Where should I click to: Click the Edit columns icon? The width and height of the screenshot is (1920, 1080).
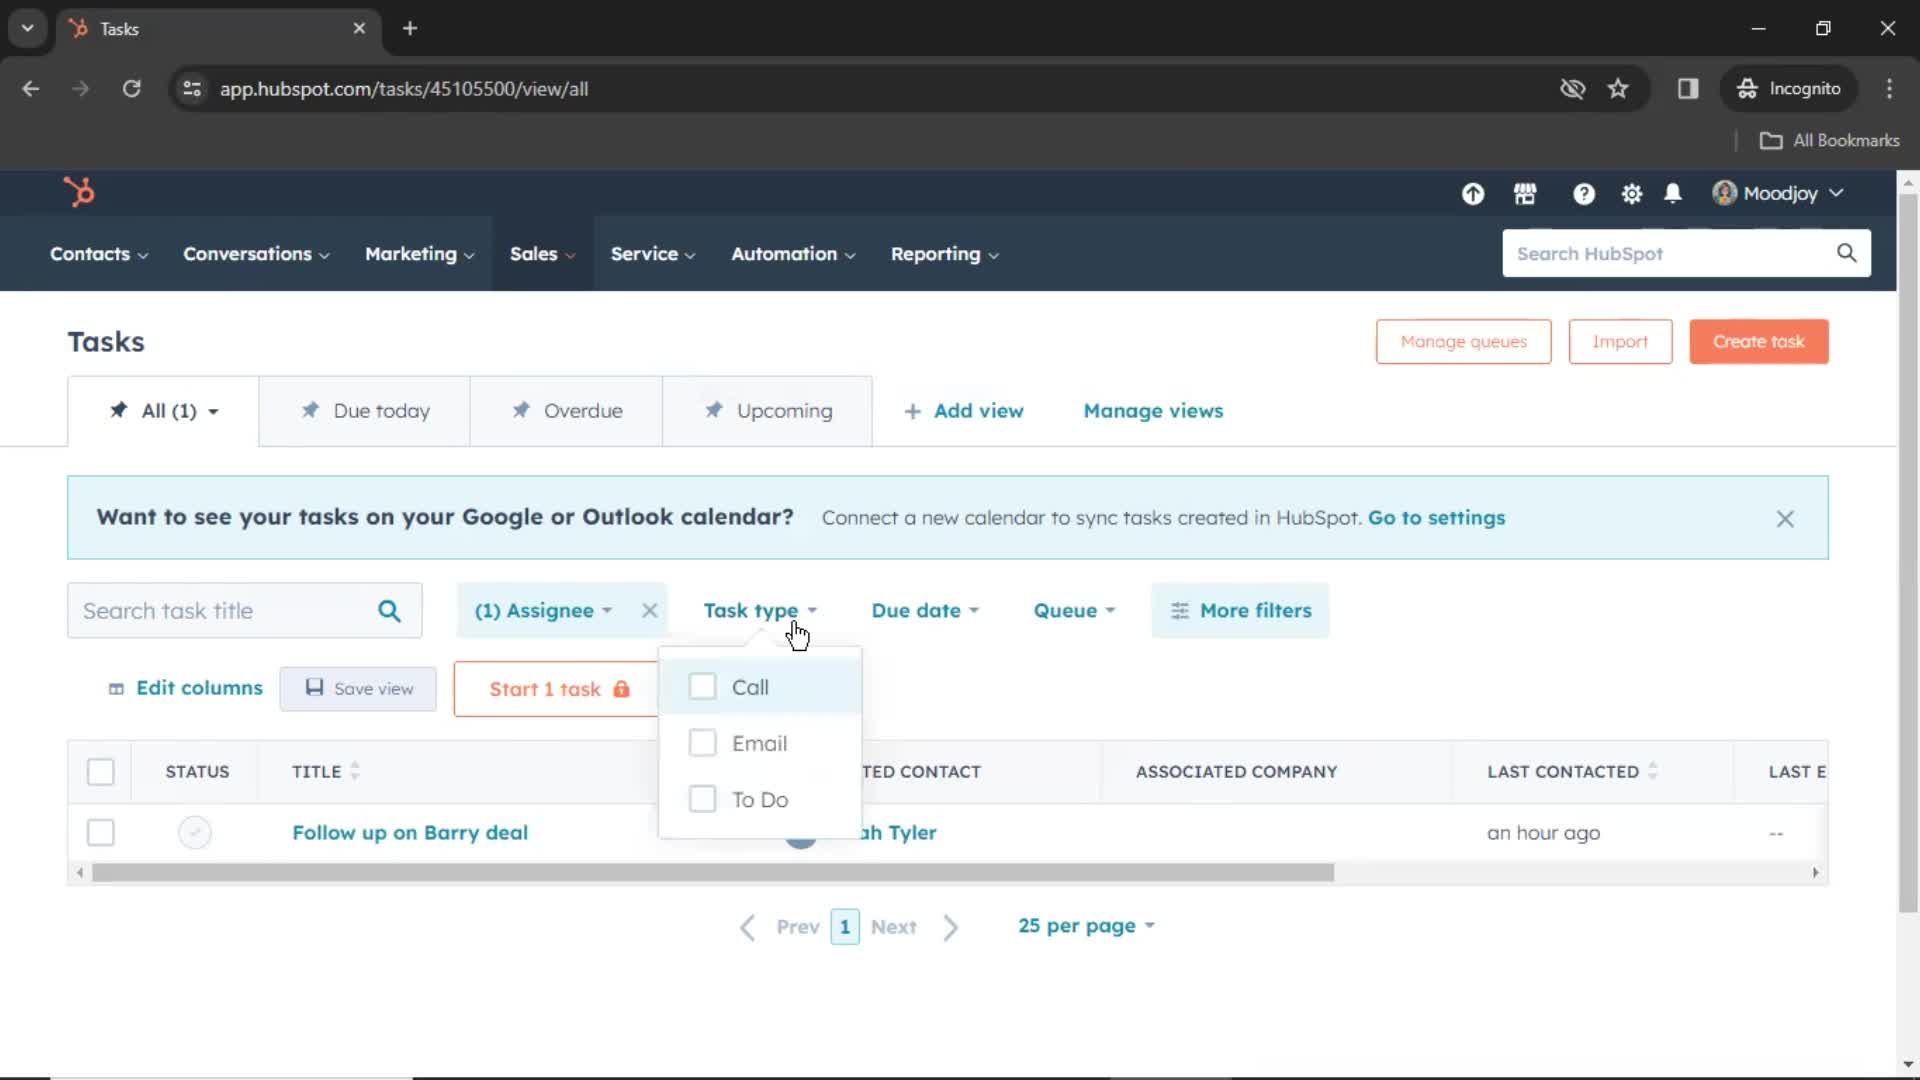[x=115, y=688]
